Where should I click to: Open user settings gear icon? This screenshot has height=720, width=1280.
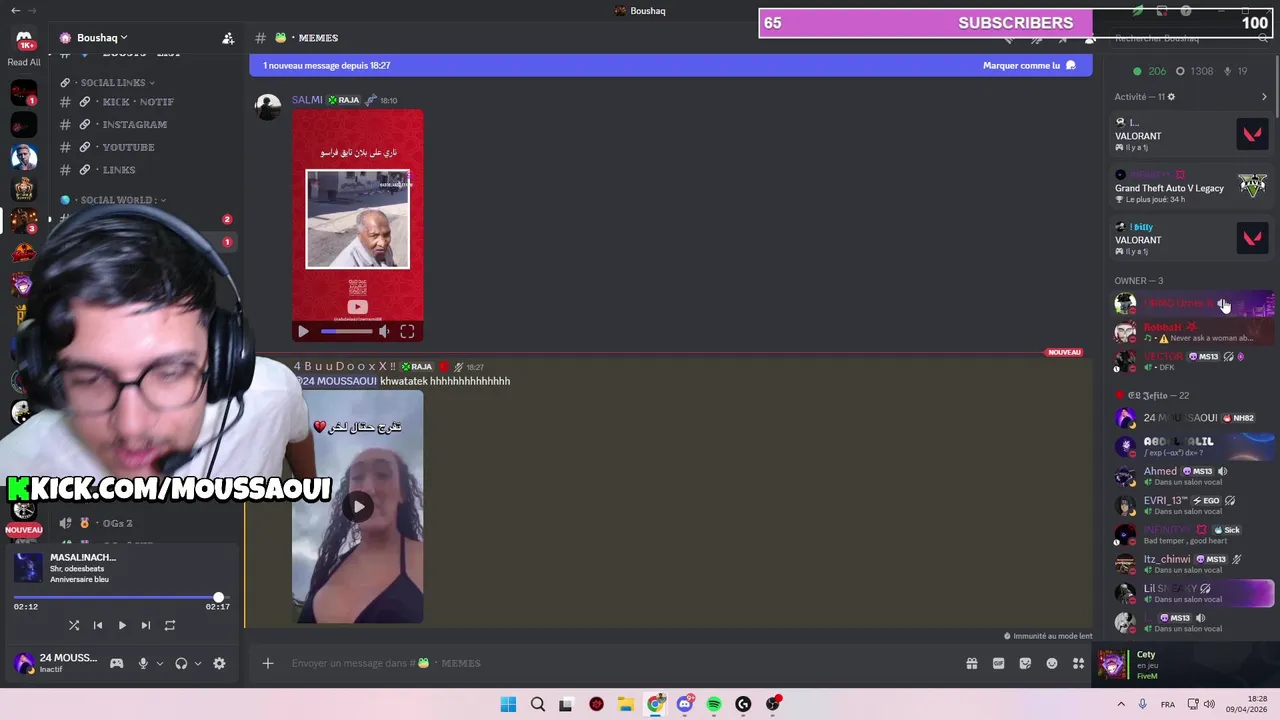[x=219, y=663]
